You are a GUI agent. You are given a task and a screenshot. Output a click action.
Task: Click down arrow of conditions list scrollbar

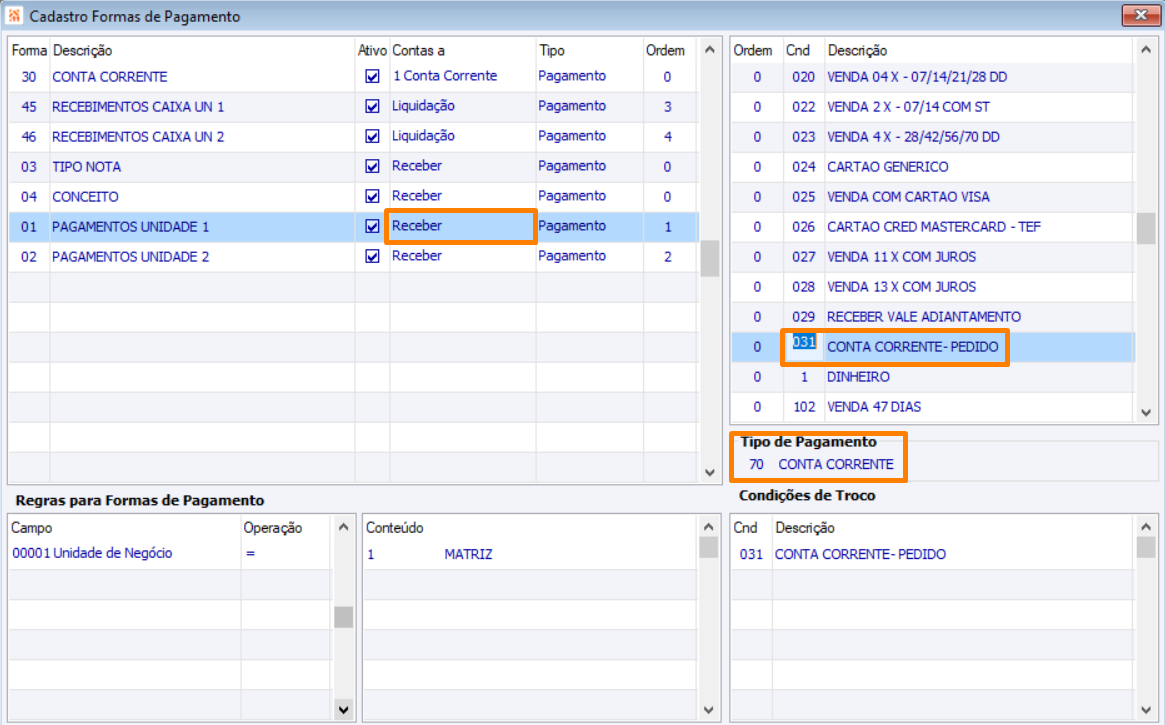1146,412
